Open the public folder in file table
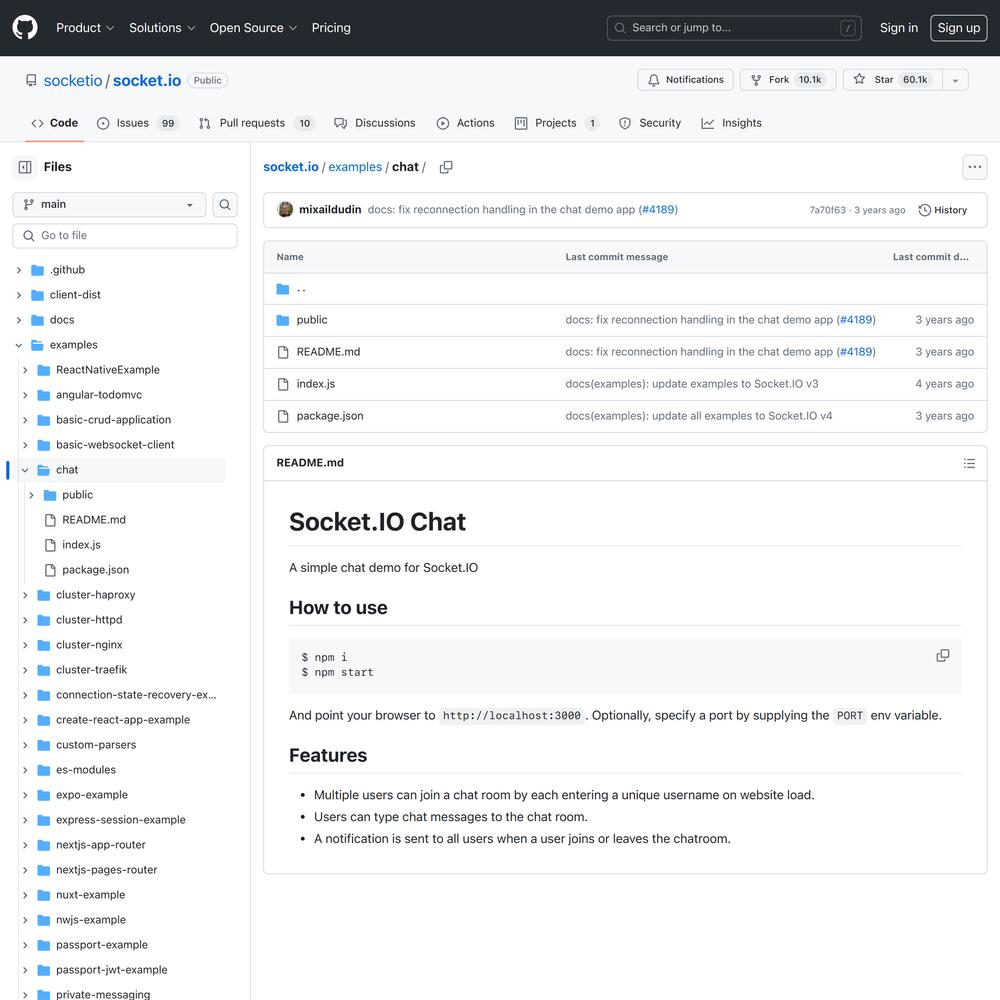 tap(311, 320)
